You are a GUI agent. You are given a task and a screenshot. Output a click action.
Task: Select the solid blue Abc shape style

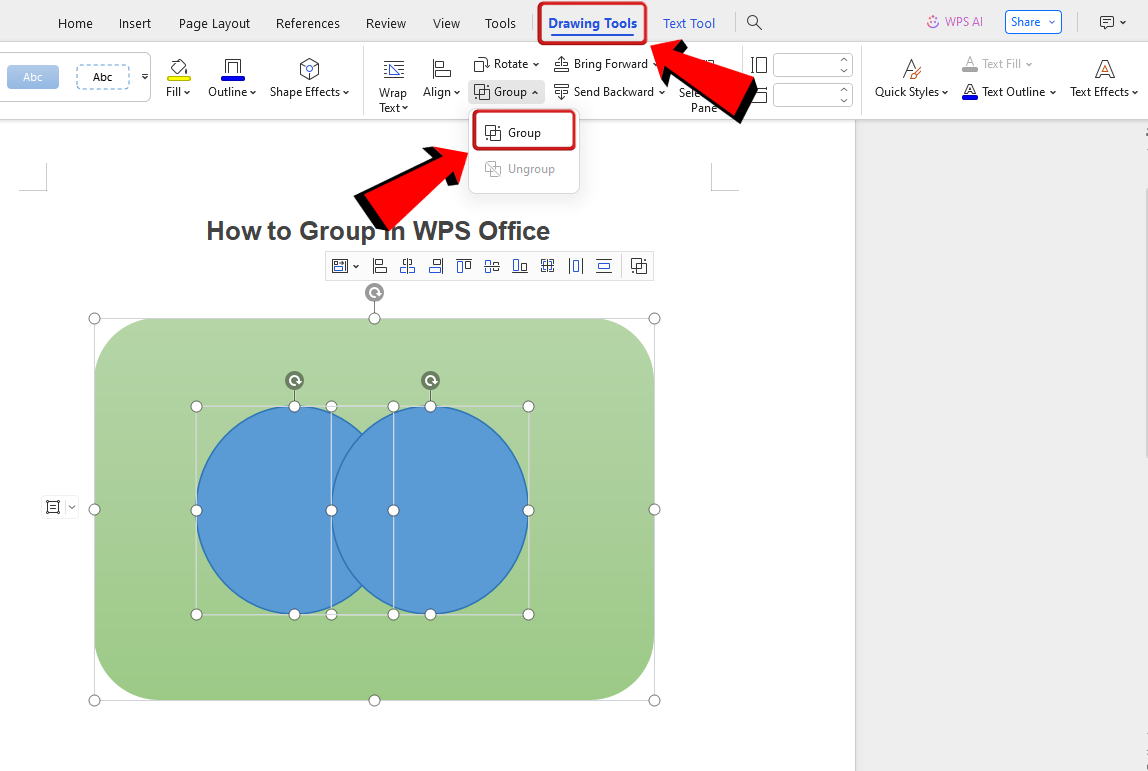click(33, 77)
